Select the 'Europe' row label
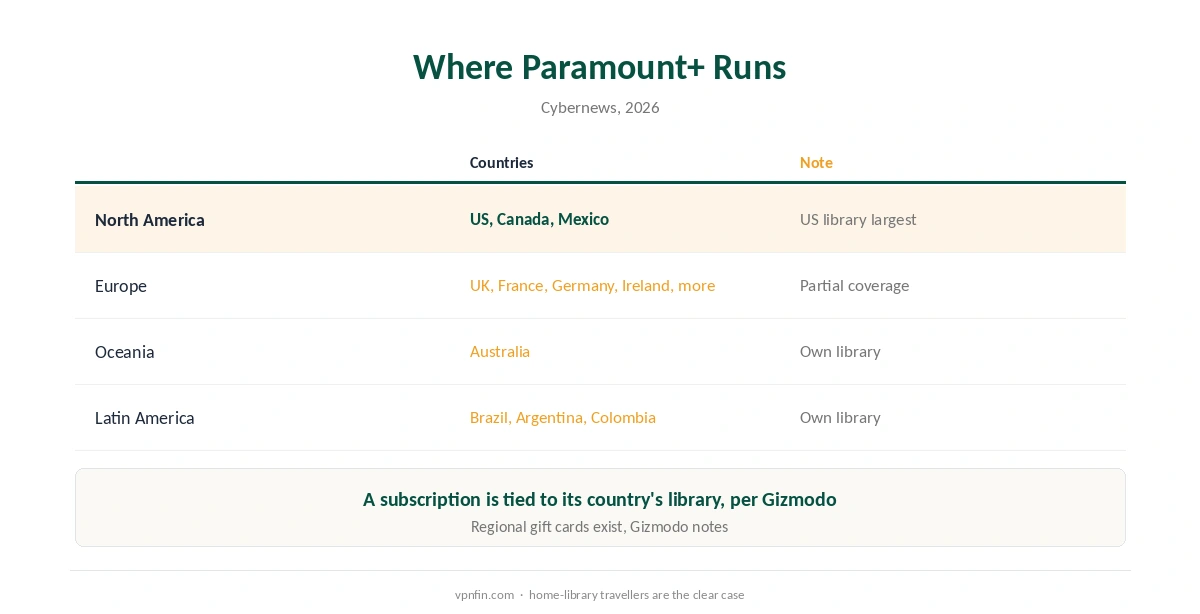This screenshot has width=1200, height=614. pyautogui.click(x=121, y=286)
